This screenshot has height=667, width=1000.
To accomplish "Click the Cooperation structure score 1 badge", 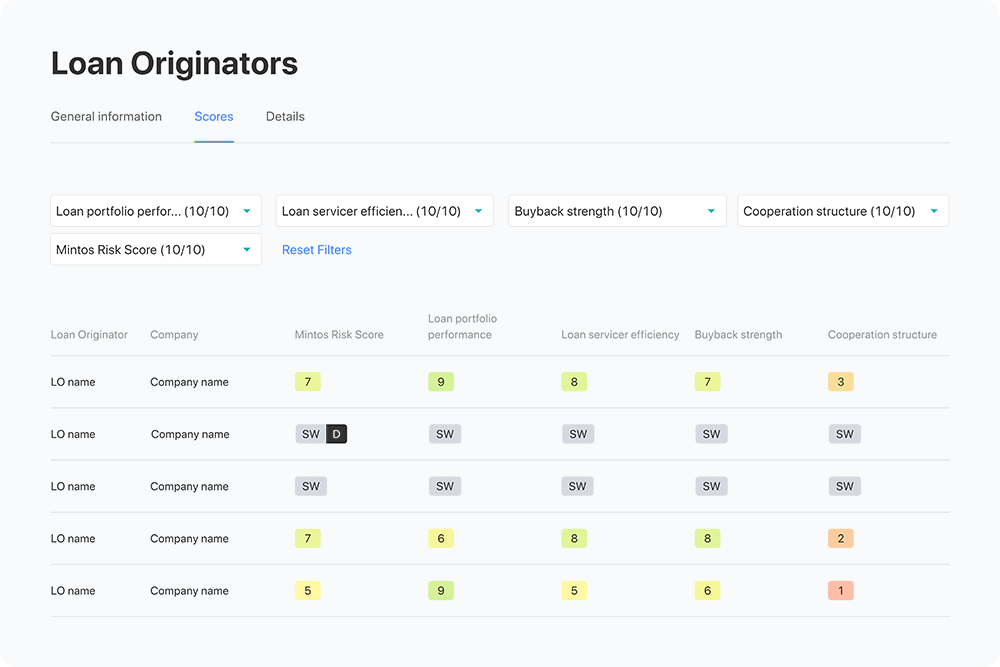I will coord(841,591).
